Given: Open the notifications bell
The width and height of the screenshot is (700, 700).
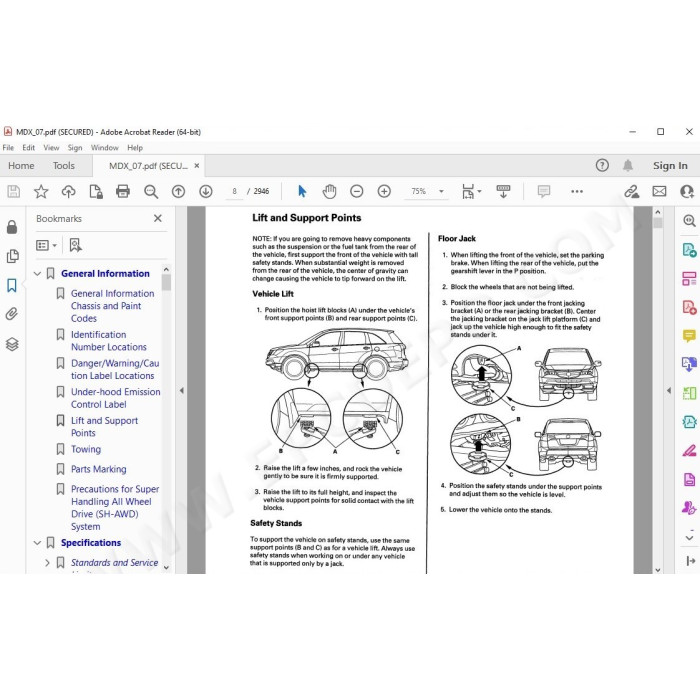Looking at the screenshot, I should coord(628,166).
